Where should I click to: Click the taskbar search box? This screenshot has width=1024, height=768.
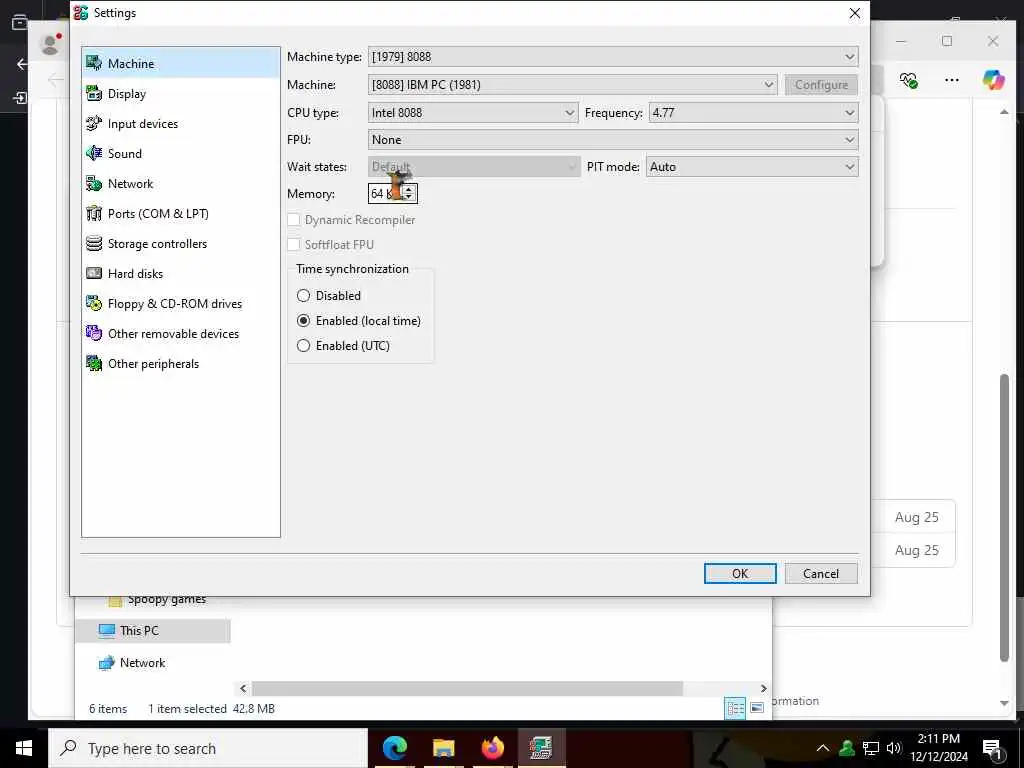pyautogui.click(x=208, y=748)
